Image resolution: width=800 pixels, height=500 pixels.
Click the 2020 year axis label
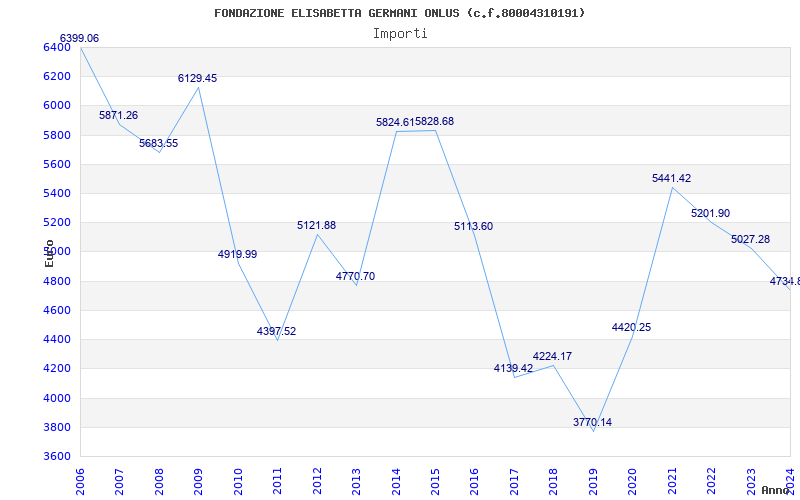coord(633,481)
